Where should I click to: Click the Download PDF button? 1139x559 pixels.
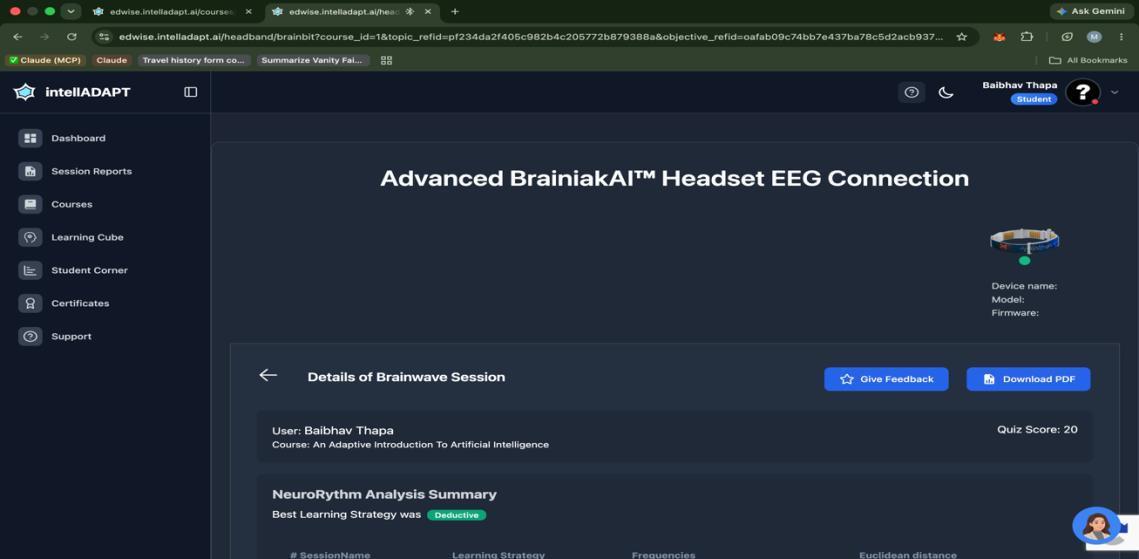1028,379
